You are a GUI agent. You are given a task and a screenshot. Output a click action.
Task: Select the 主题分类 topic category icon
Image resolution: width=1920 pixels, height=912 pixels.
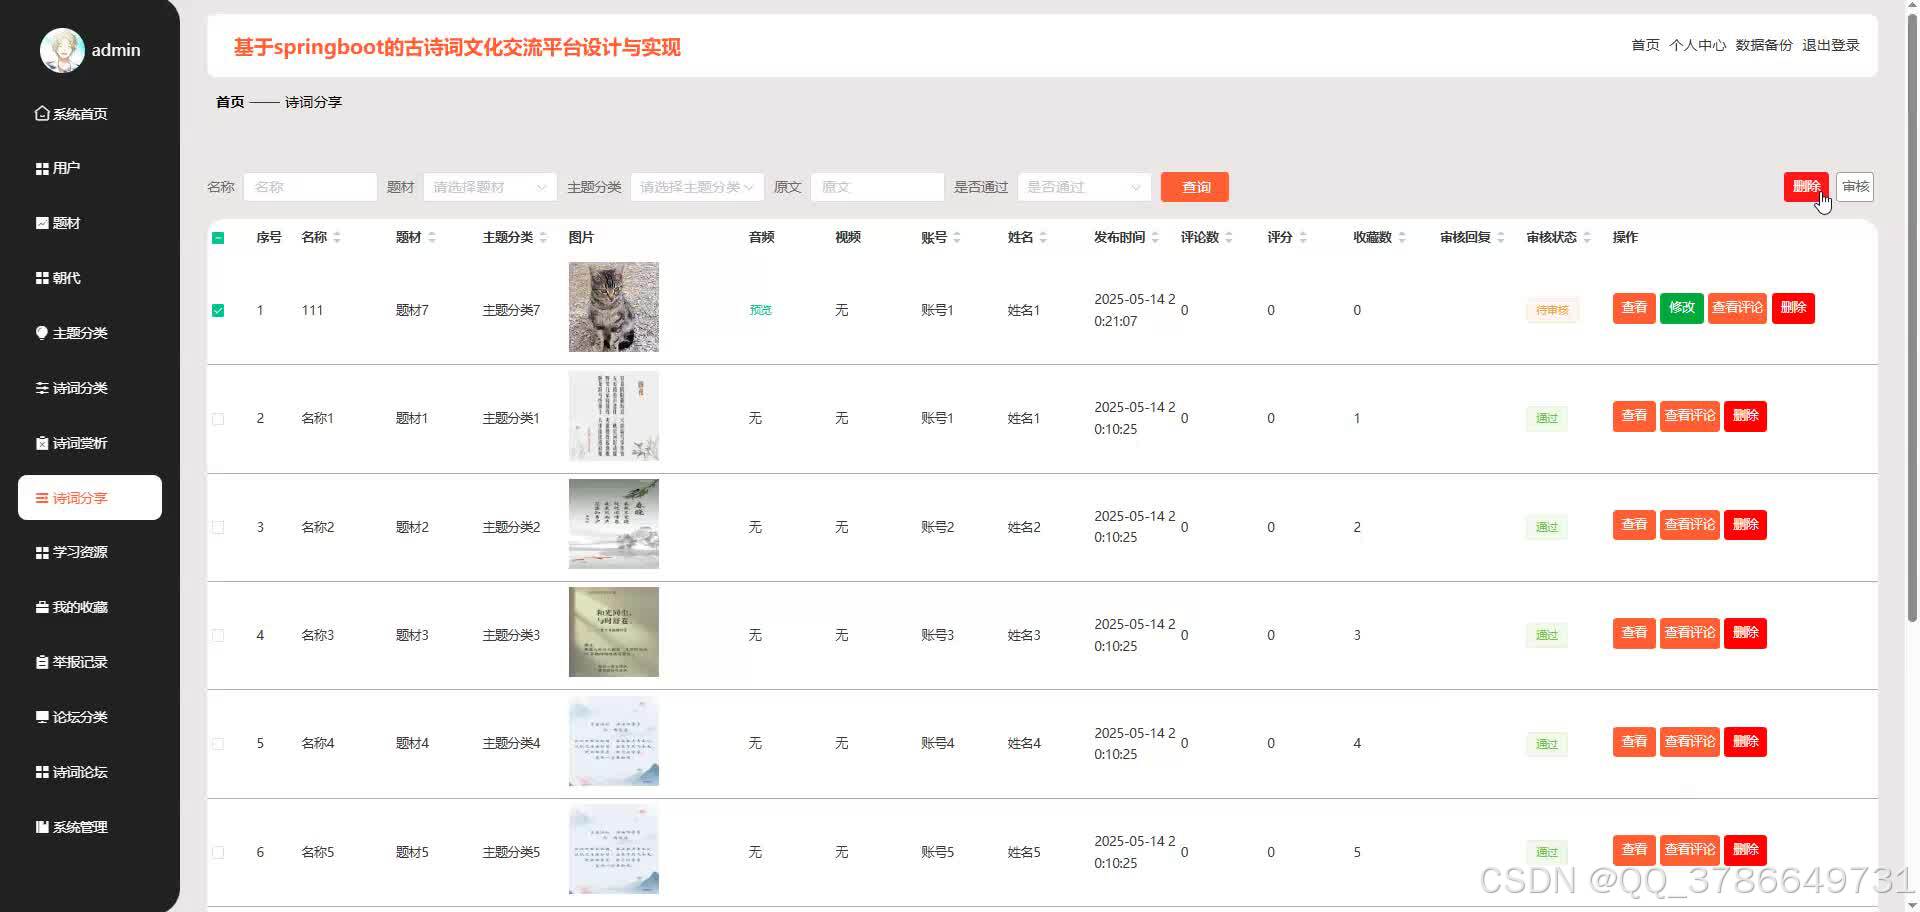(x=41, y=332)
